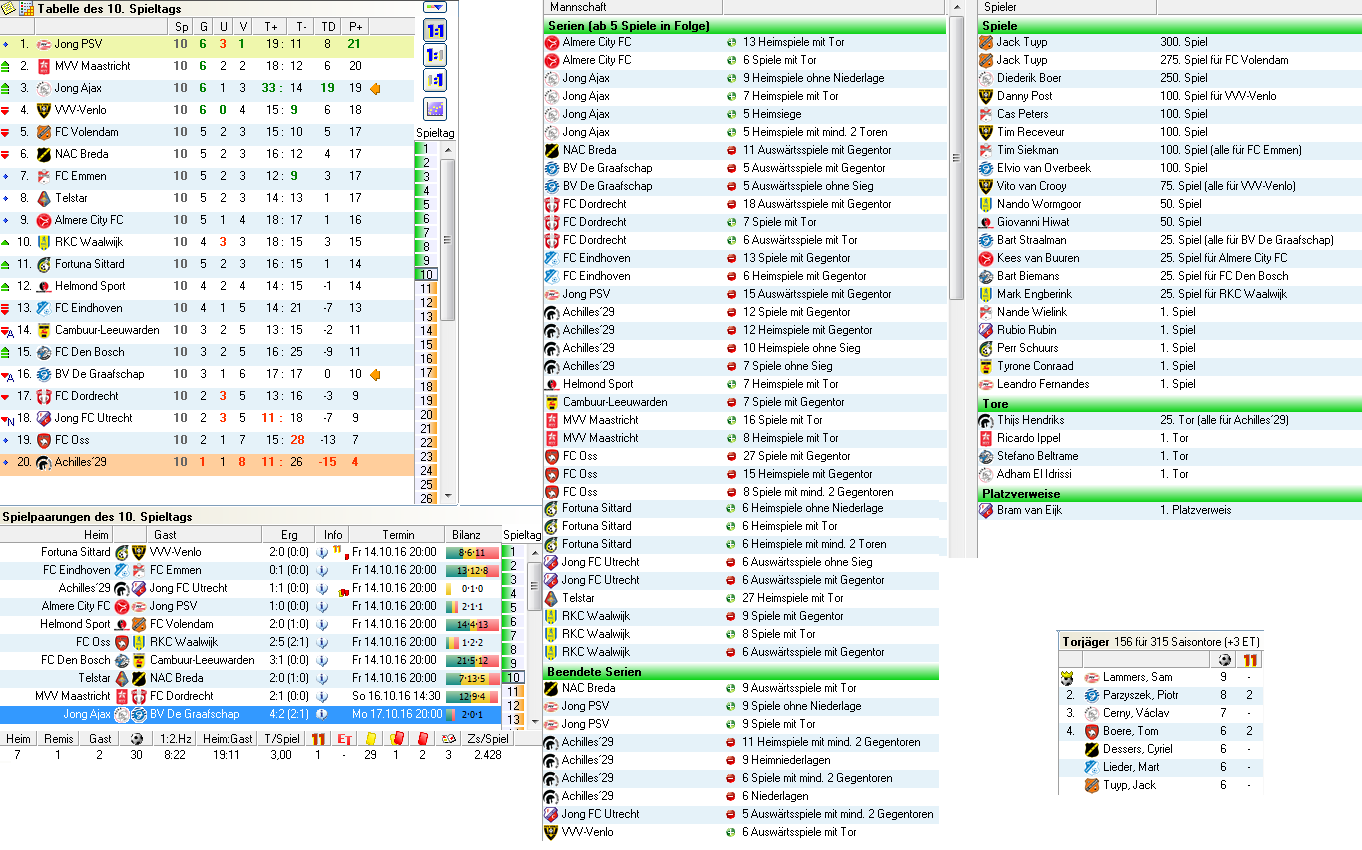1362x850 pixels.
Task: Click the Bilanz bar '8·6·11' for Fortuna Sittard
Action: tap(472, 552)
